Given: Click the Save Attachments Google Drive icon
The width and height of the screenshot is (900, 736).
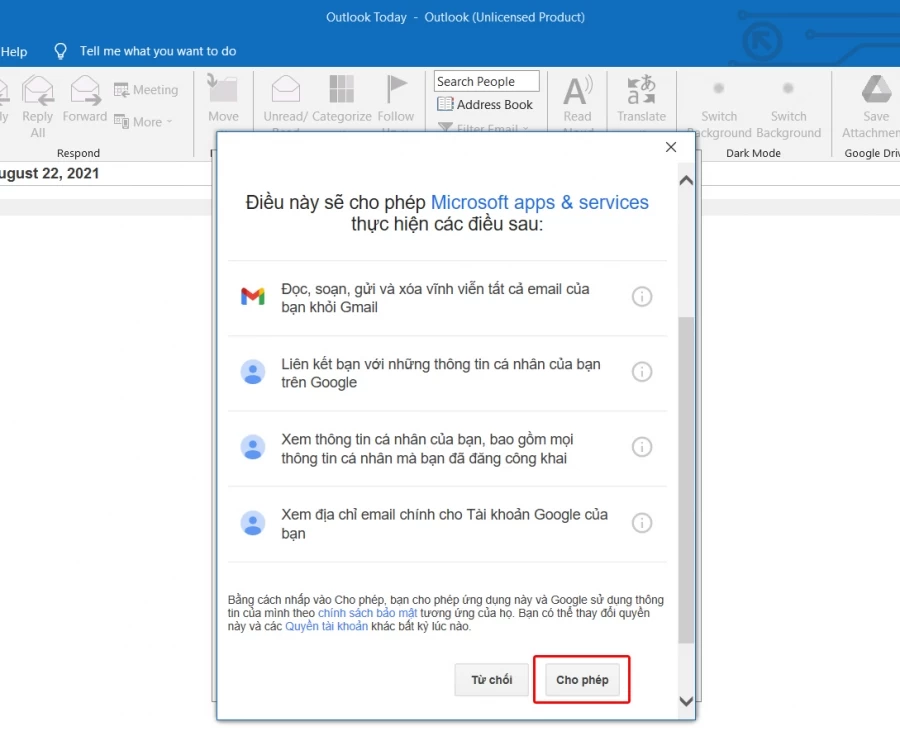Looking at the screenshot, I should click(876, 89).
